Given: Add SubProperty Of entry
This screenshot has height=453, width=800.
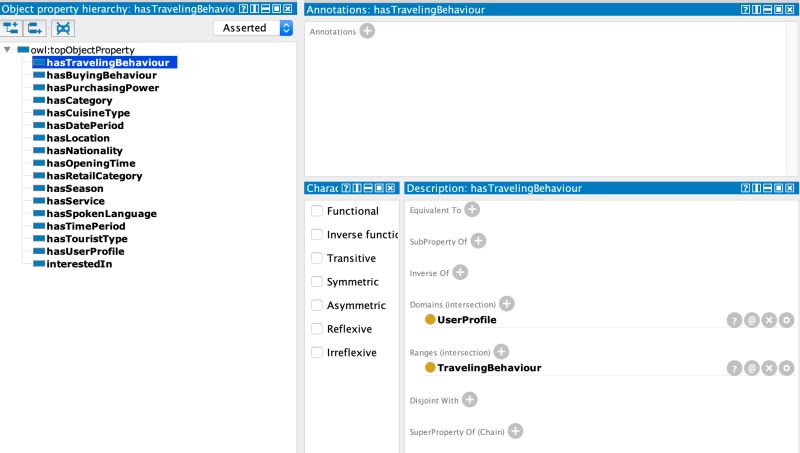Looking at the screenshot, I should pyautogui.click(x=478, y=241).
